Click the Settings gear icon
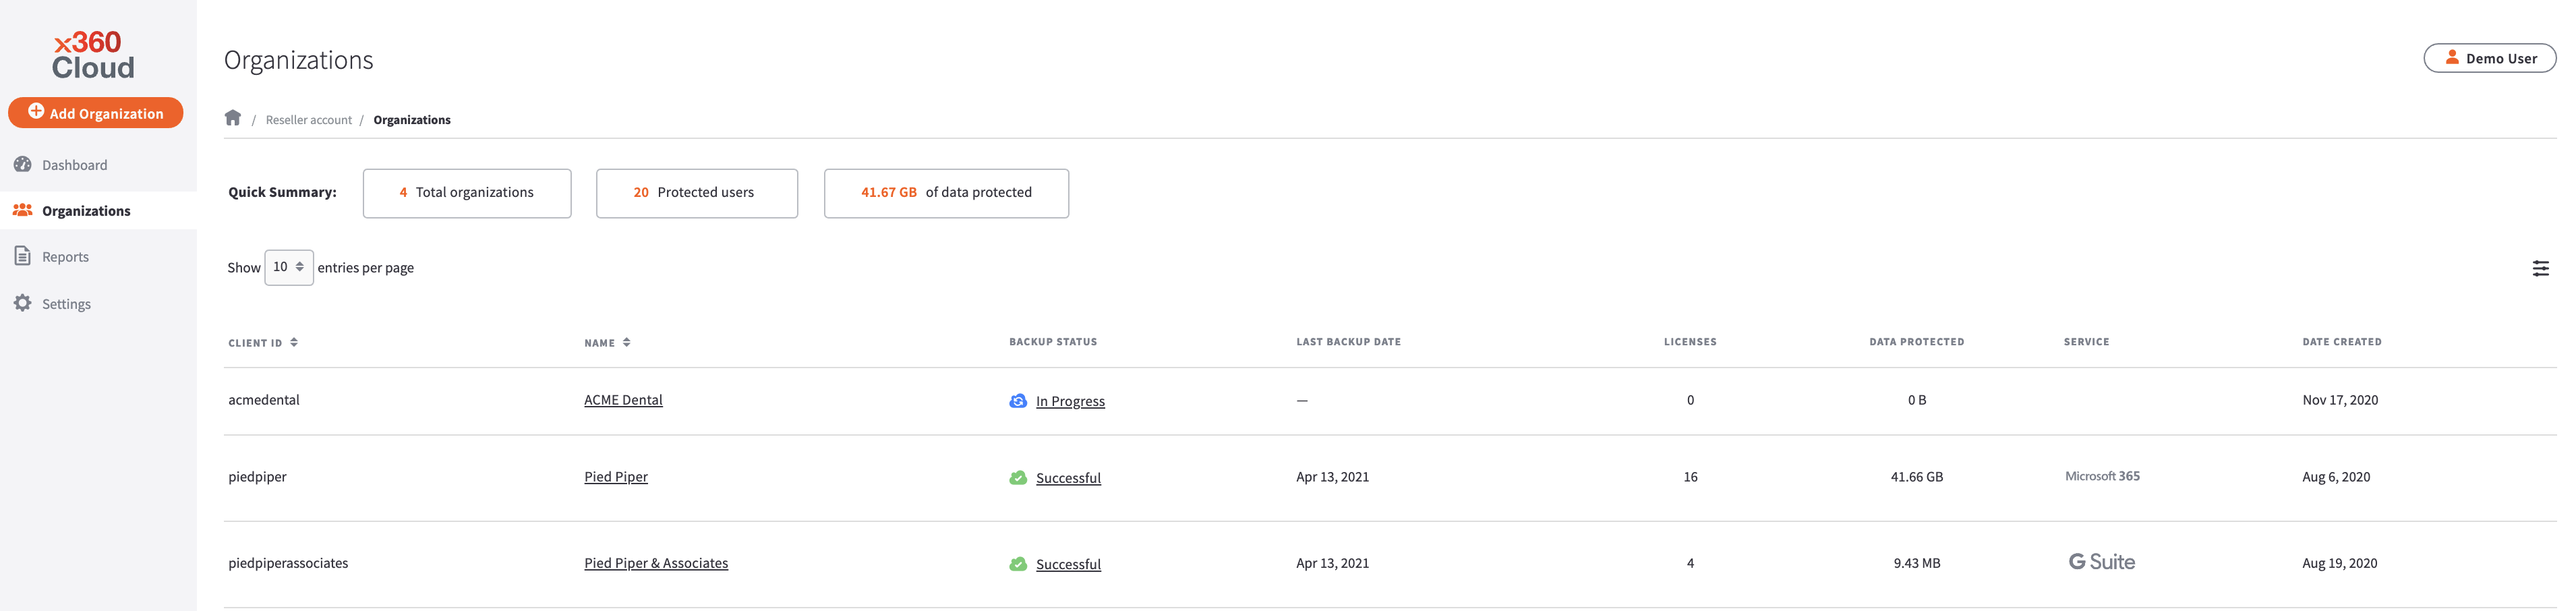Screen dimensions: 2576x611 coord(22,302)
